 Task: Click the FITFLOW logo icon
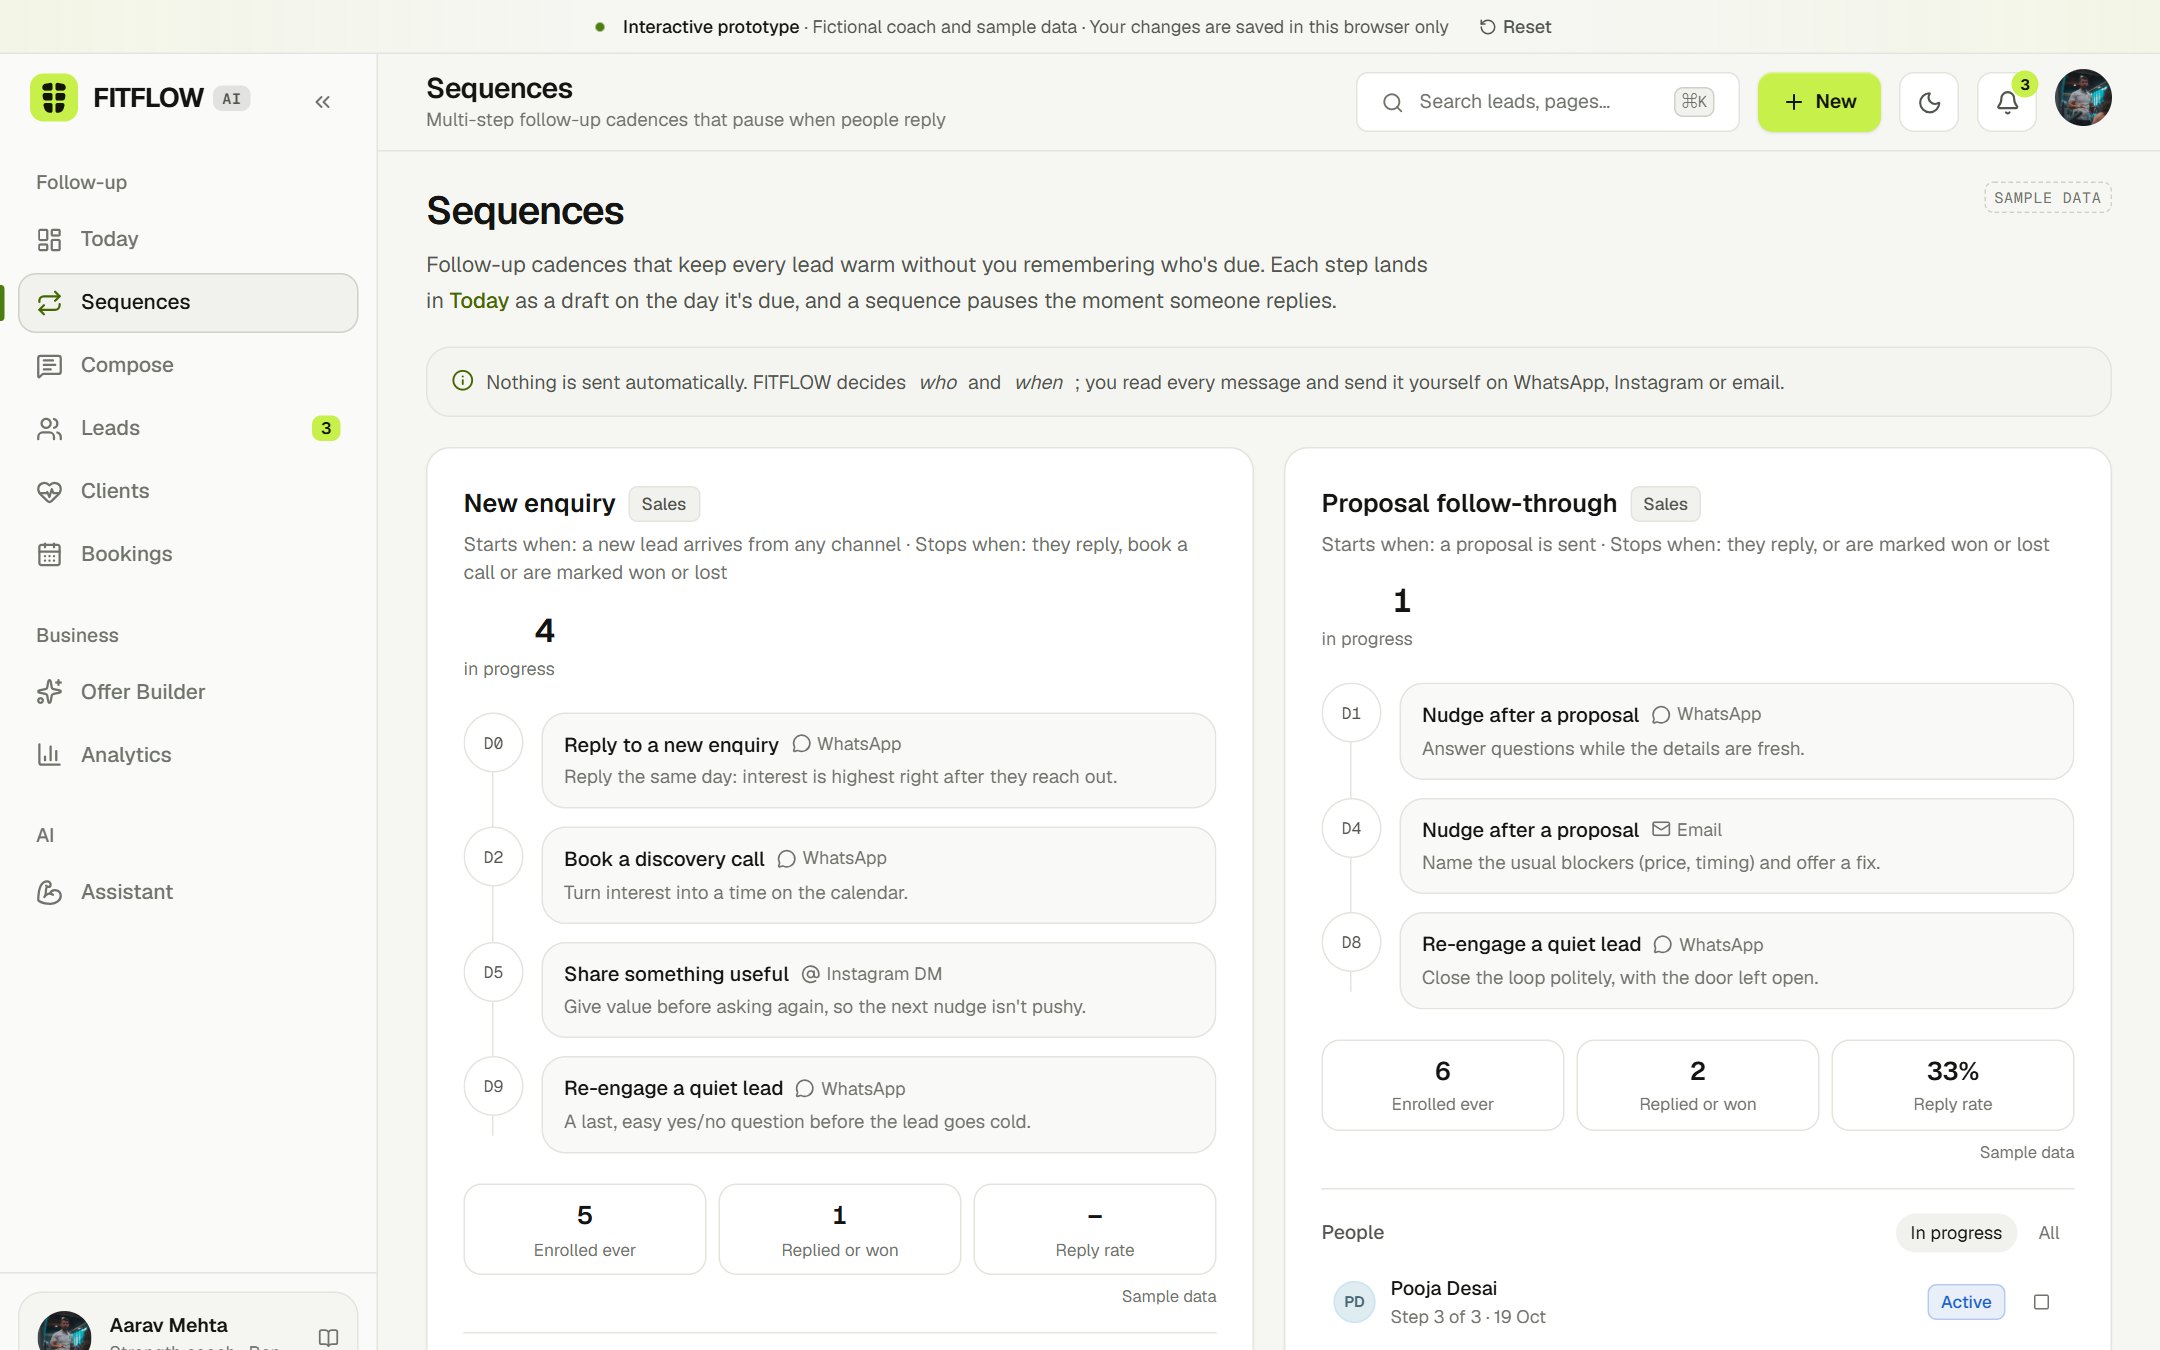click(x=54, y=98)
